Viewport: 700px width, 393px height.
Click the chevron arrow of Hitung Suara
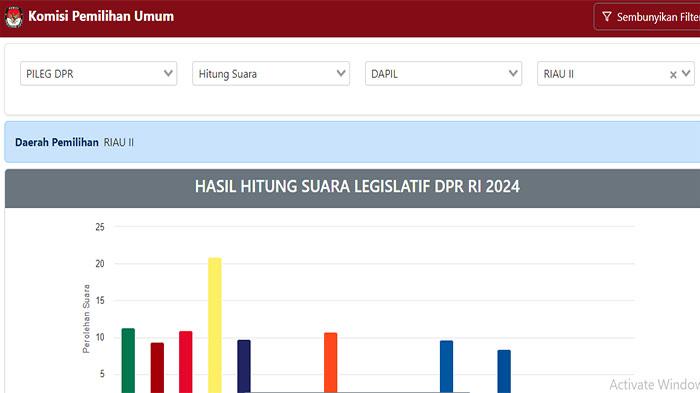point(341,73)
